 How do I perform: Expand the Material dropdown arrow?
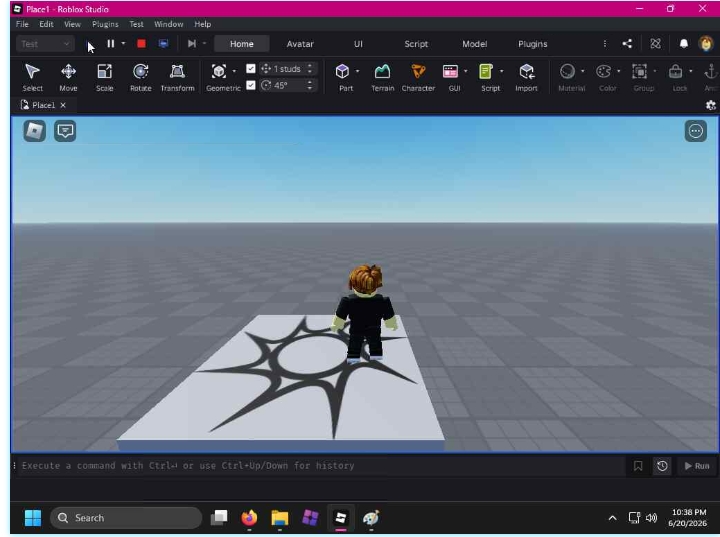tap(583, 71)
